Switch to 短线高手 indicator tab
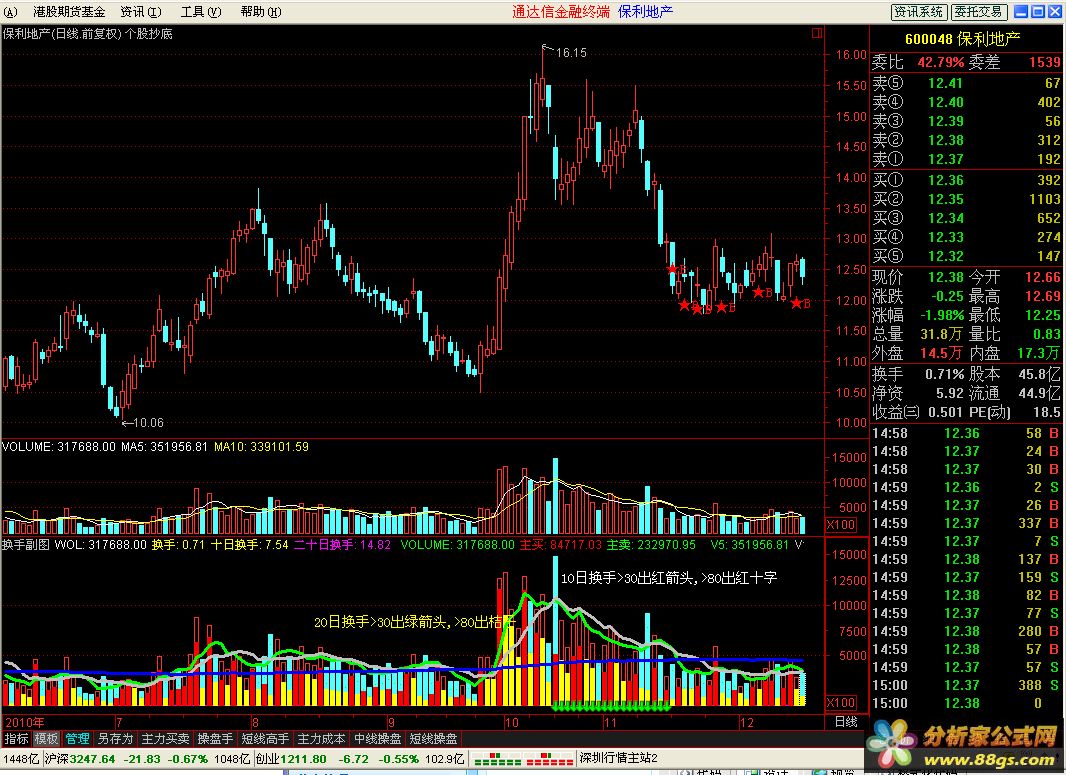 (265, 738)
